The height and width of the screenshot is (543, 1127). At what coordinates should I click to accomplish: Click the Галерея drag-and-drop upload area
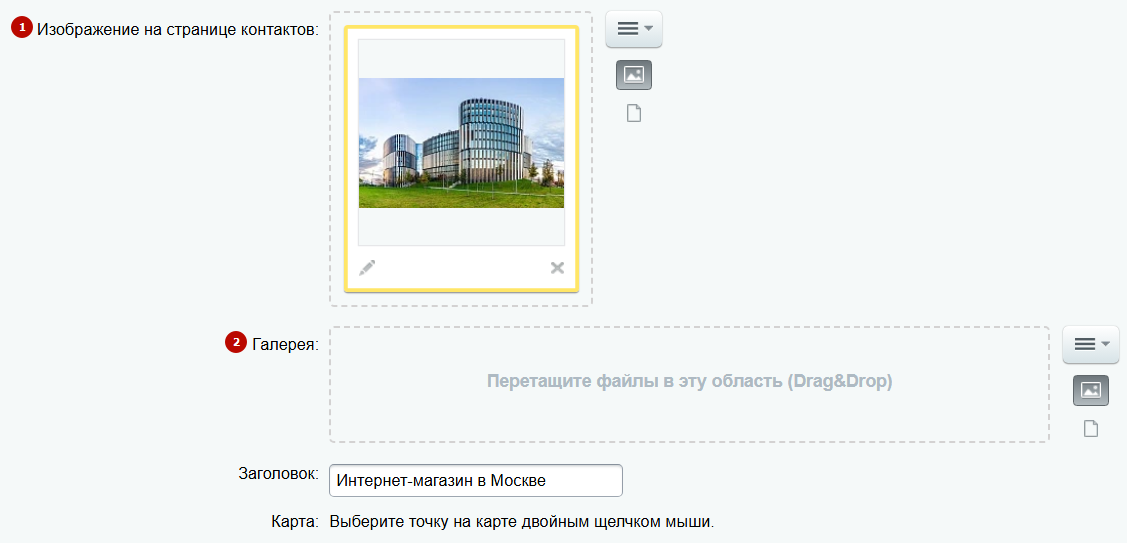pyautogui.click(x=690, y=385)
